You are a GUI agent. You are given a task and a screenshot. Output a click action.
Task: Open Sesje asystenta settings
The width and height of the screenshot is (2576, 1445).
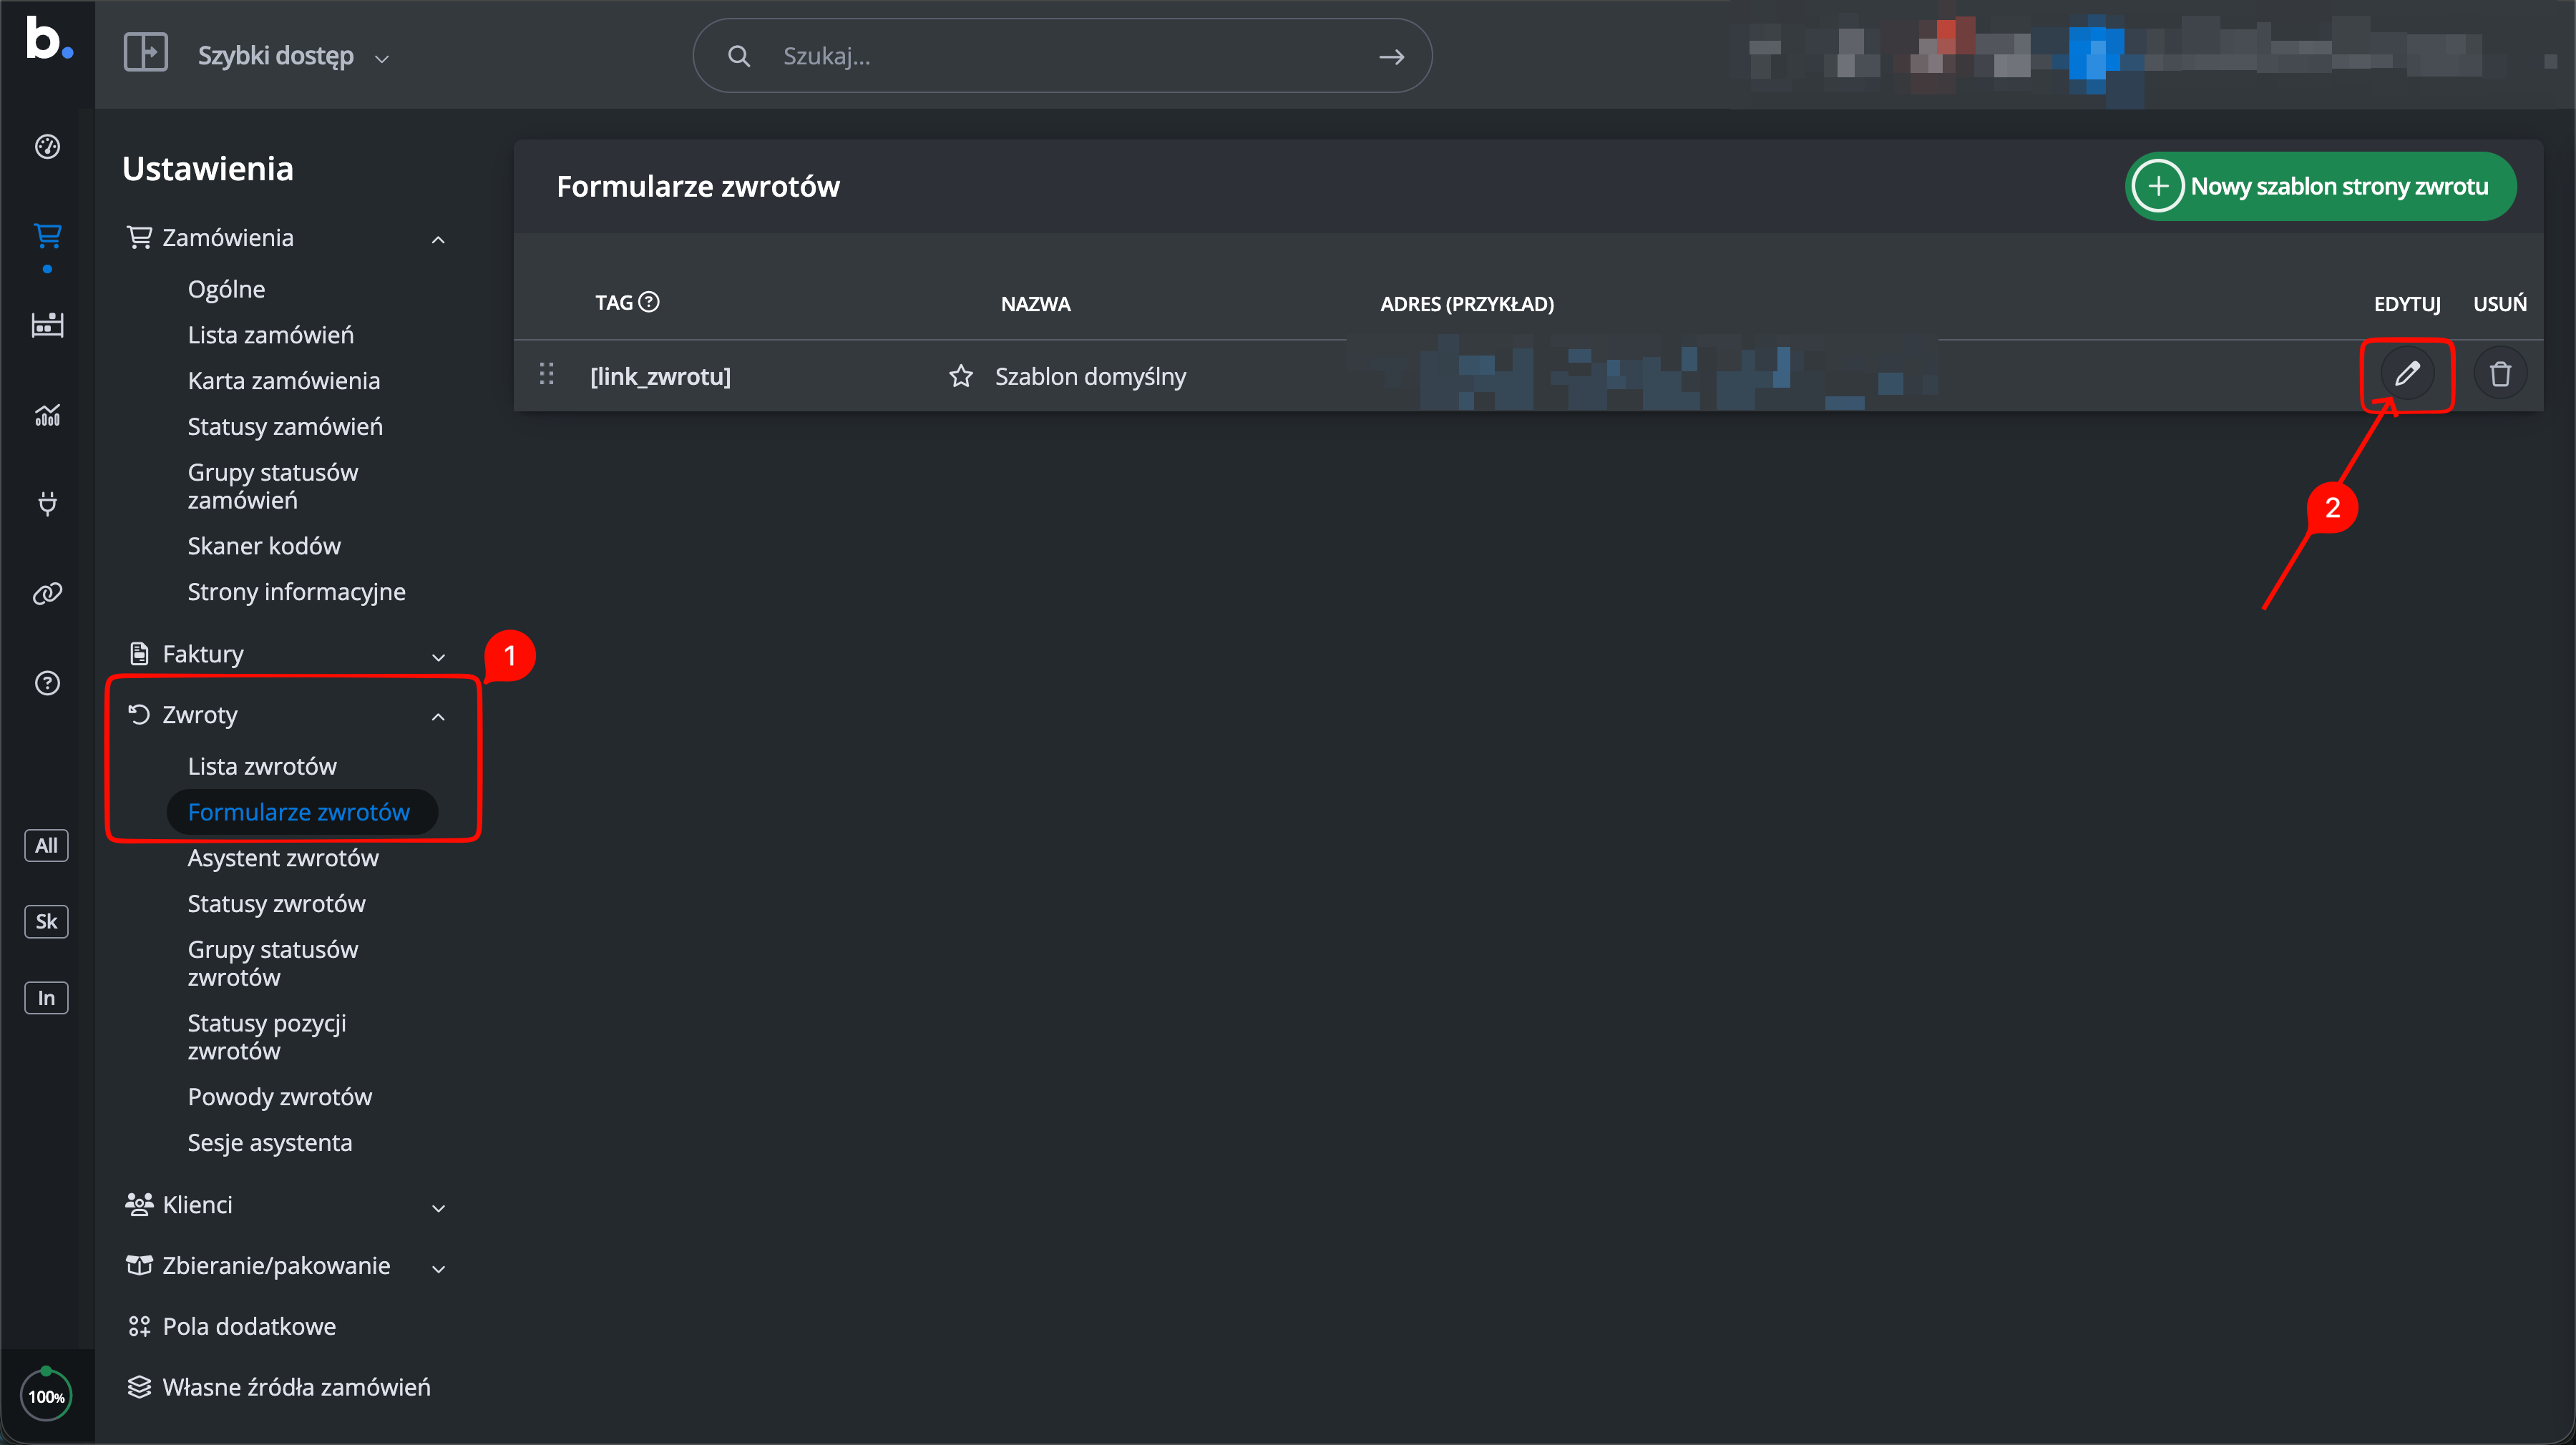(x=270, y=1144)
